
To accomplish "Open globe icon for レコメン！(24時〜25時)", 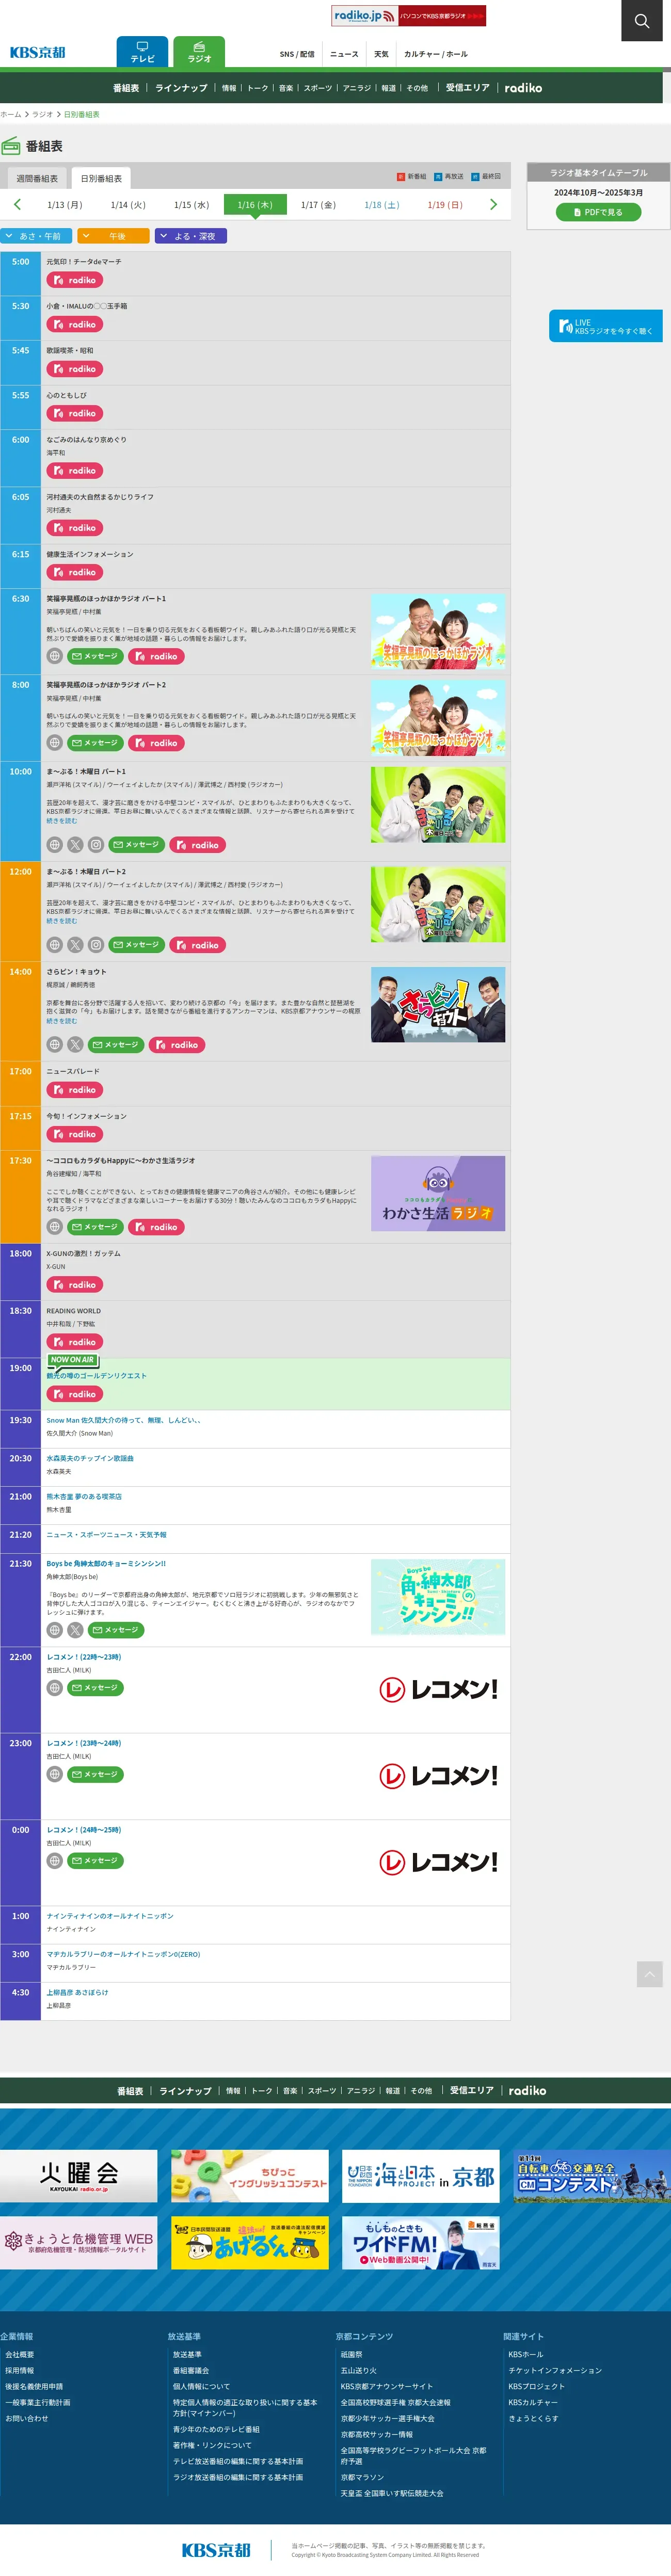I will click(x=55, y=1861).
